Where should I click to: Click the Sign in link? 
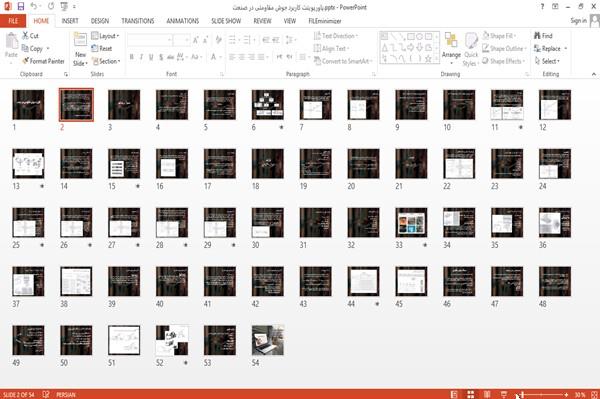(x=578, y=21)
